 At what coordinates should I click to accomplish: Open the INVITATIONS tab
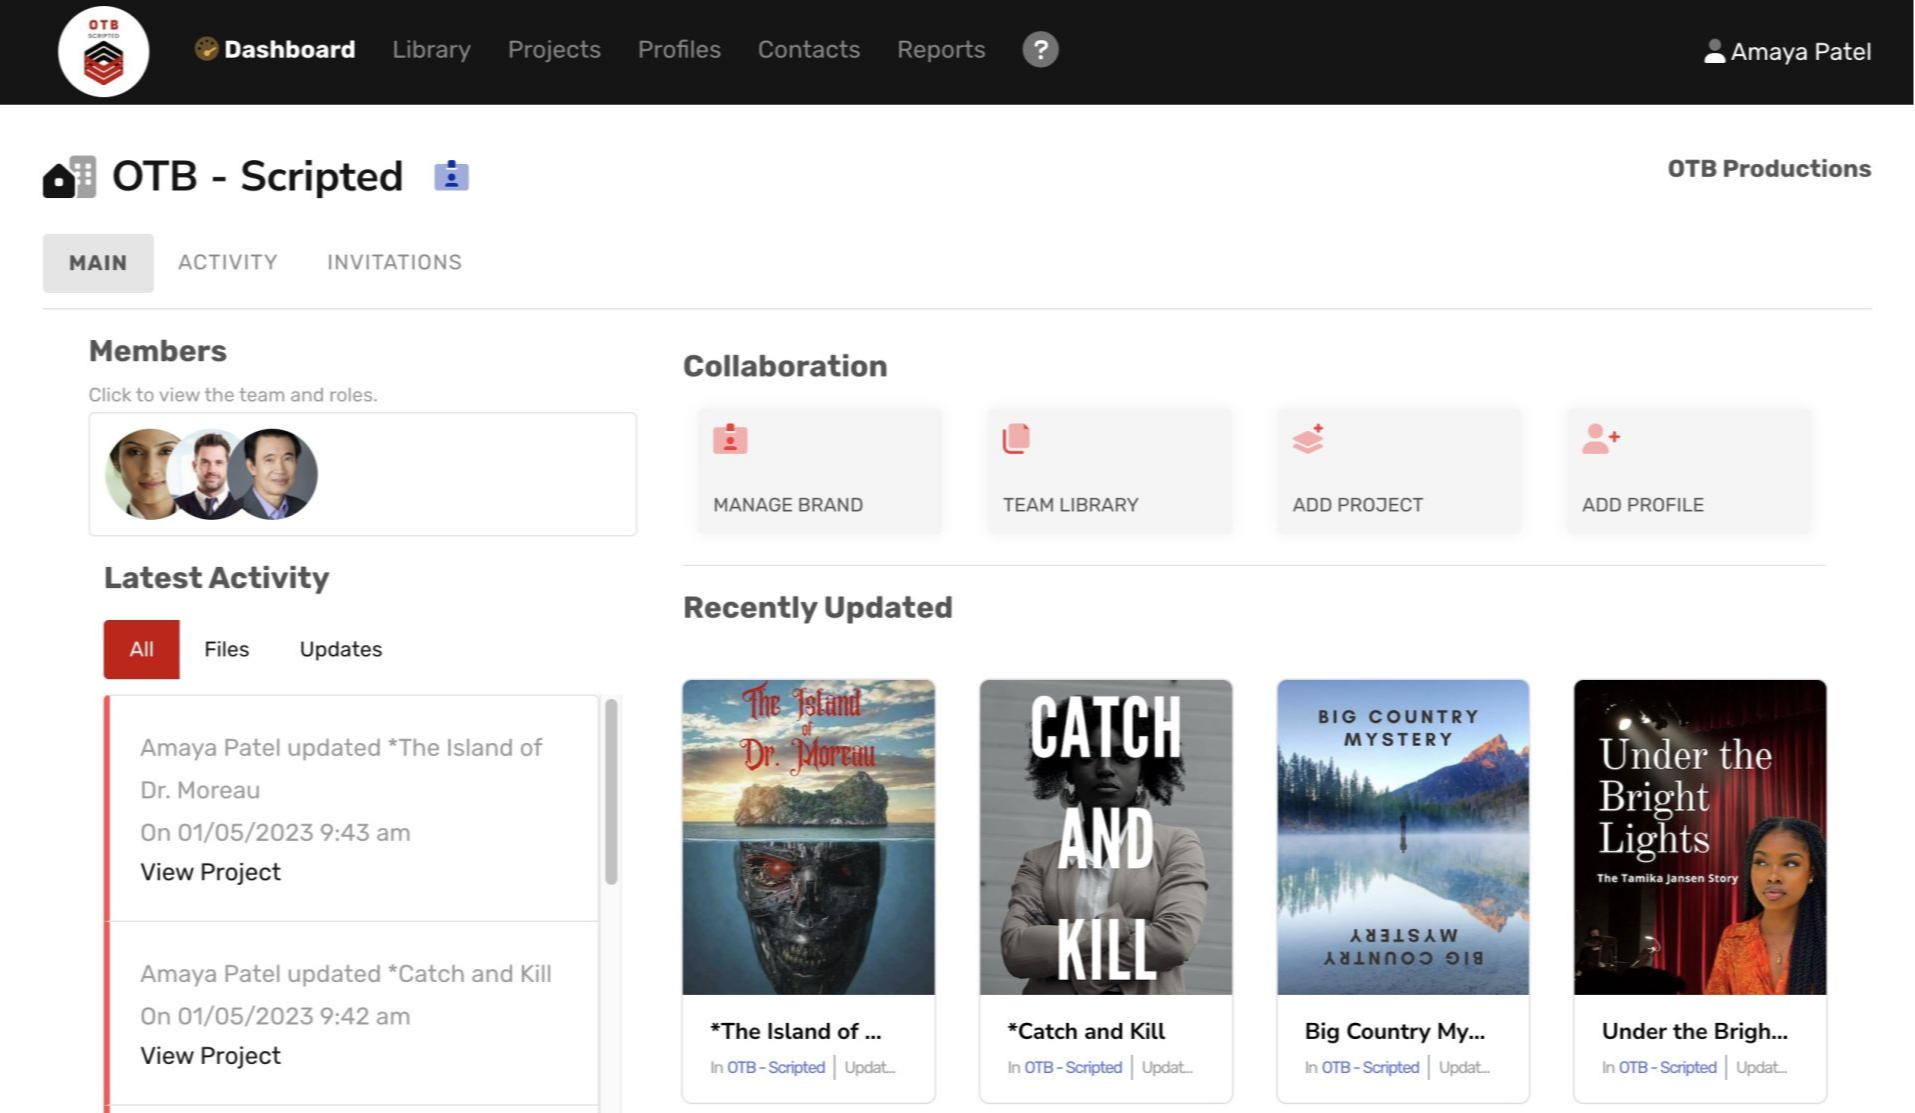pos(394,262)
